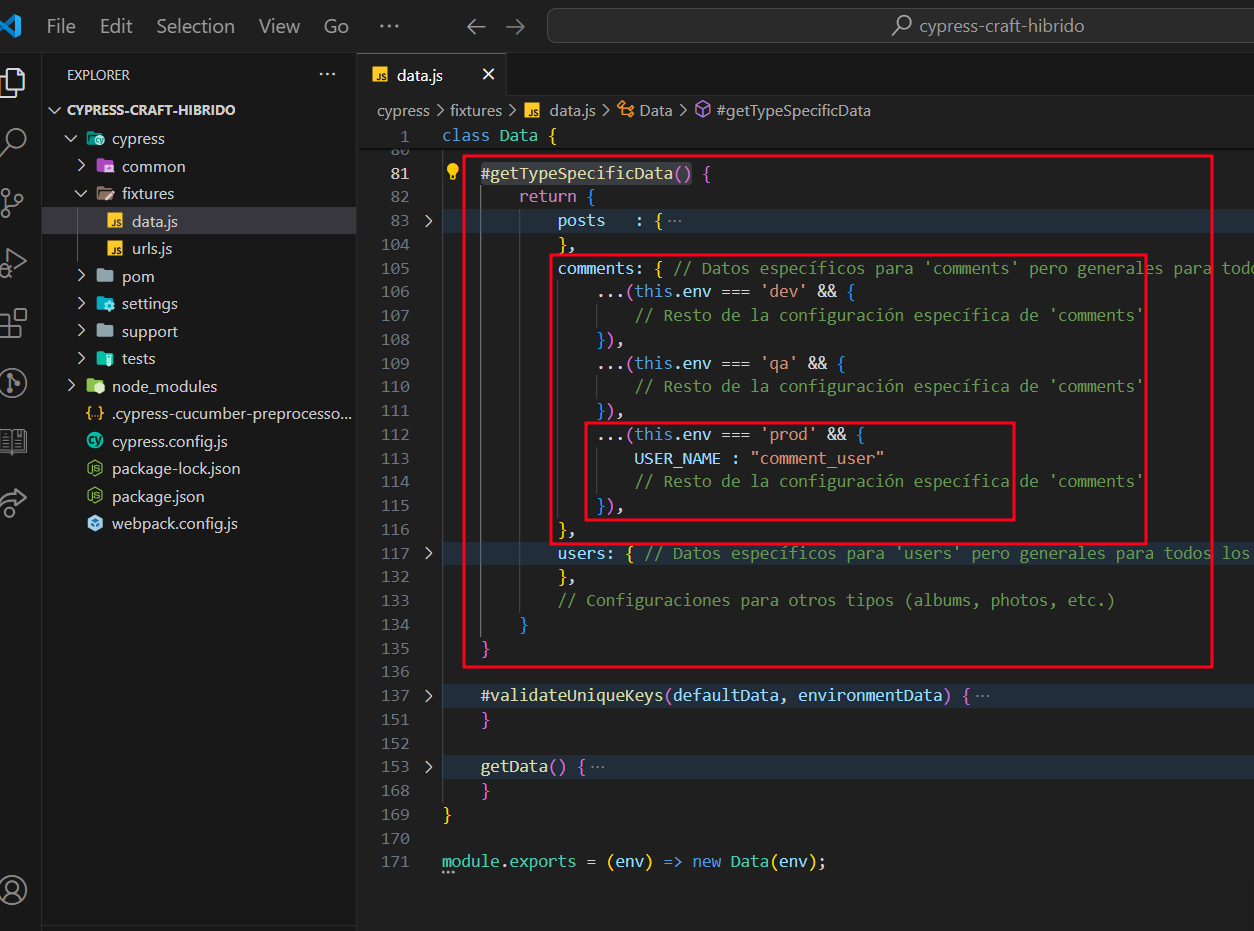This screenshot has width=1254, height=931.
Task: Unfold the users block on line 117
Action: [428, 553]
